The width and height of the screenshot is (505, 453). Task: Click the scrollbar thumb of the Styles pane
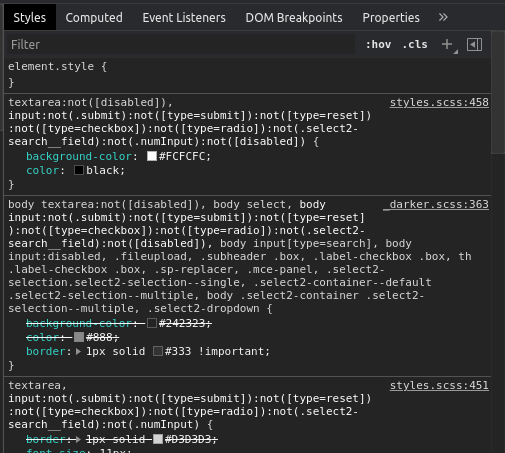click(498, 92)
